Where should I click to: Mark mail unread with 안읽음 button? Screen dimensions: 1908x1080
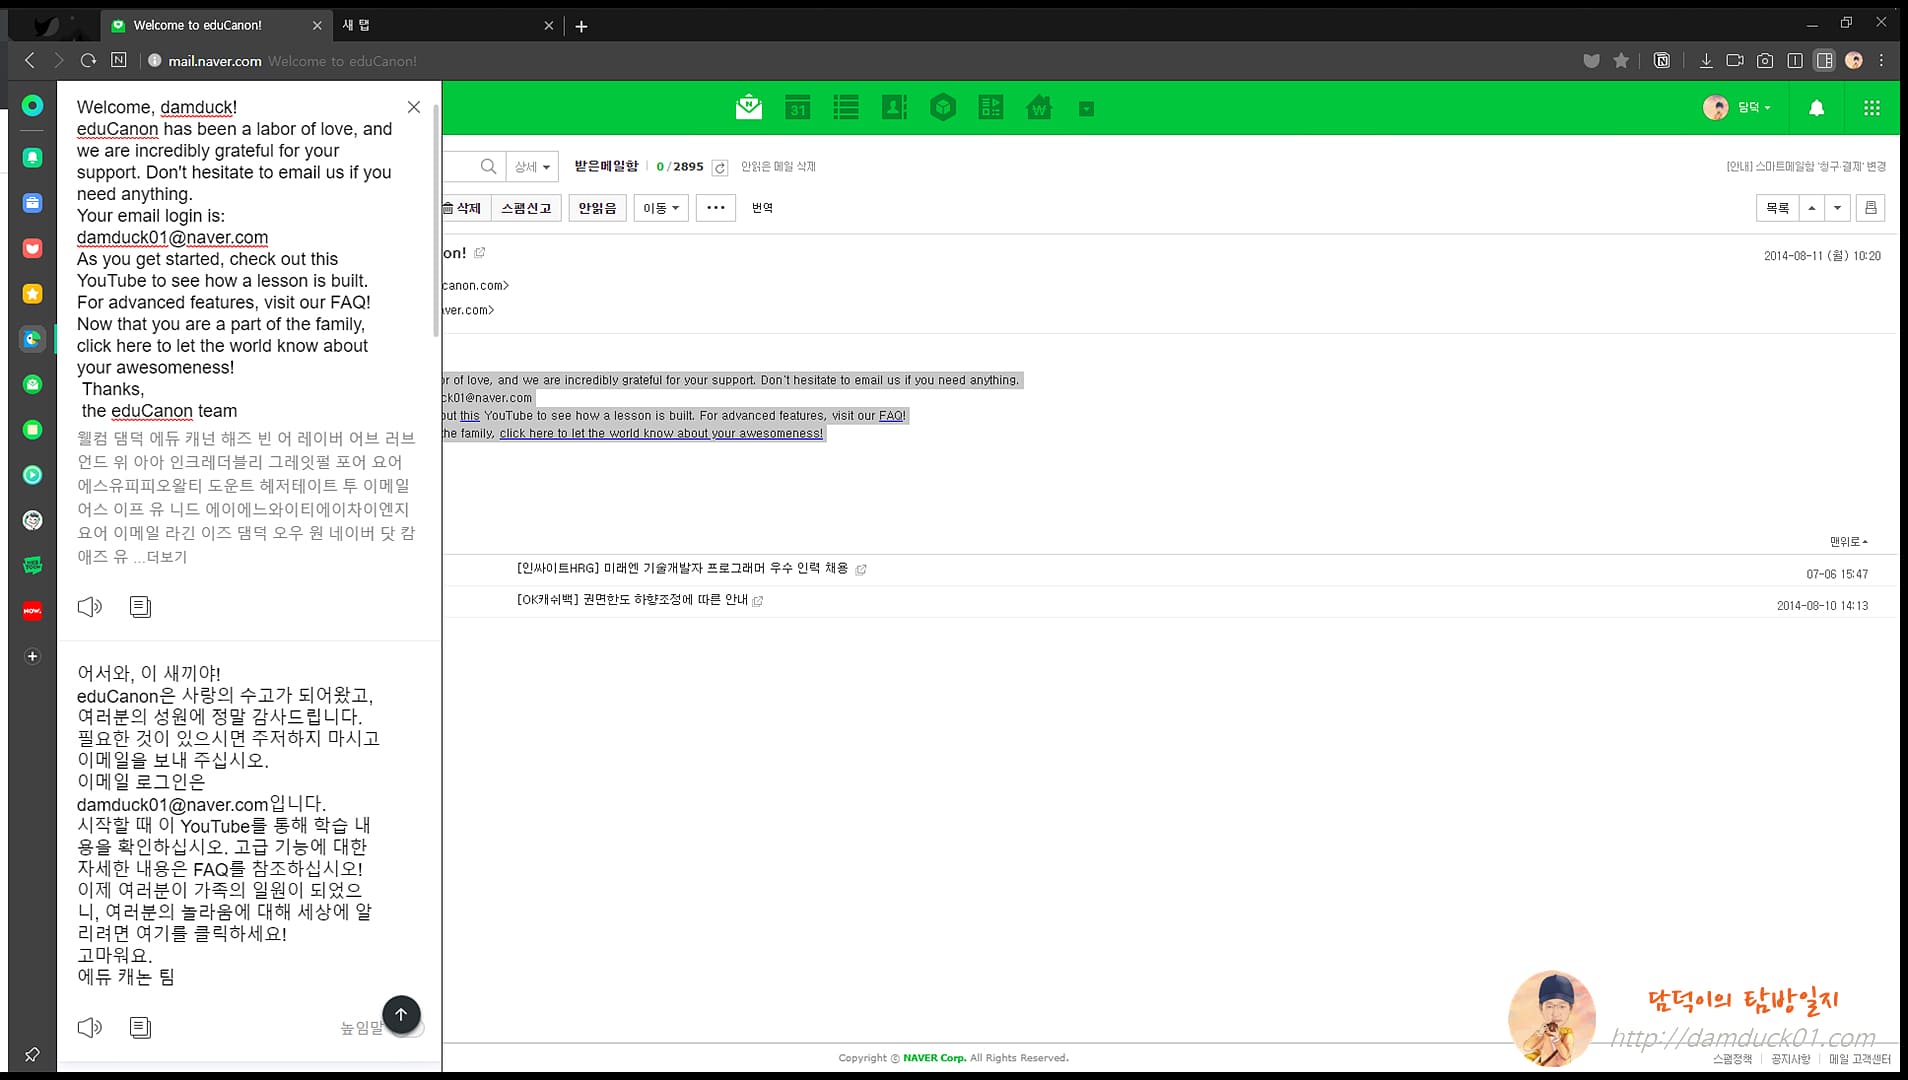597,208
